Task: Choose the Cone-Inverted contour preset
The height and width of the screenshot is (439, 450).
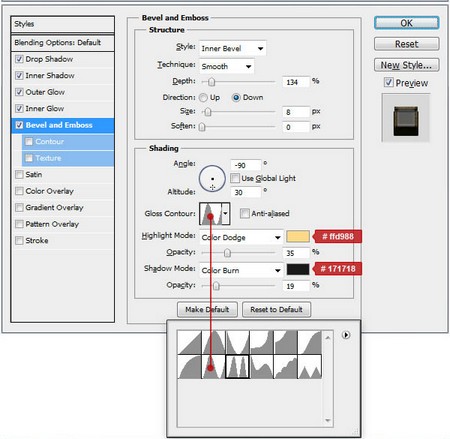Action: point(237,342)
